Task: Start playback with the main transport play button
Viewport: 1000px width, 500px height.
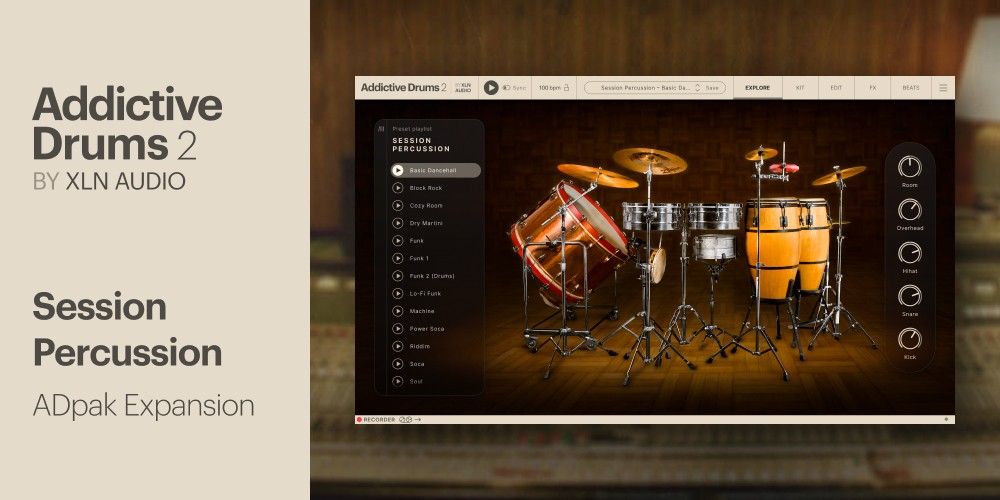Action: 490,88
